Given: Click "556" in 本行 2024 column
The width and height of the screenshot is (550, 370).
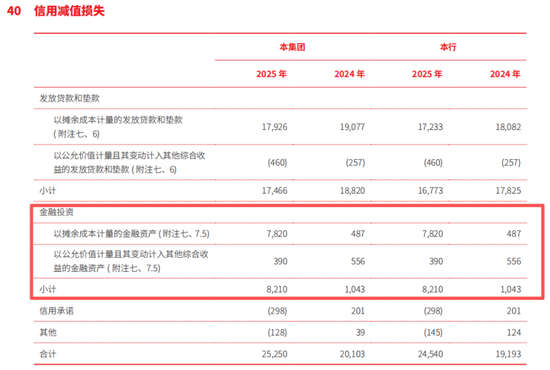Looking at the screenshot, I should (514, 261).
